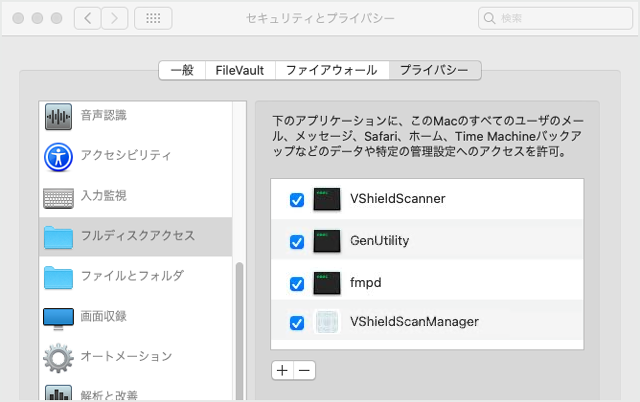Go forward with the right arrow button
Screen dimensions: 640x402
pos(114,18)
